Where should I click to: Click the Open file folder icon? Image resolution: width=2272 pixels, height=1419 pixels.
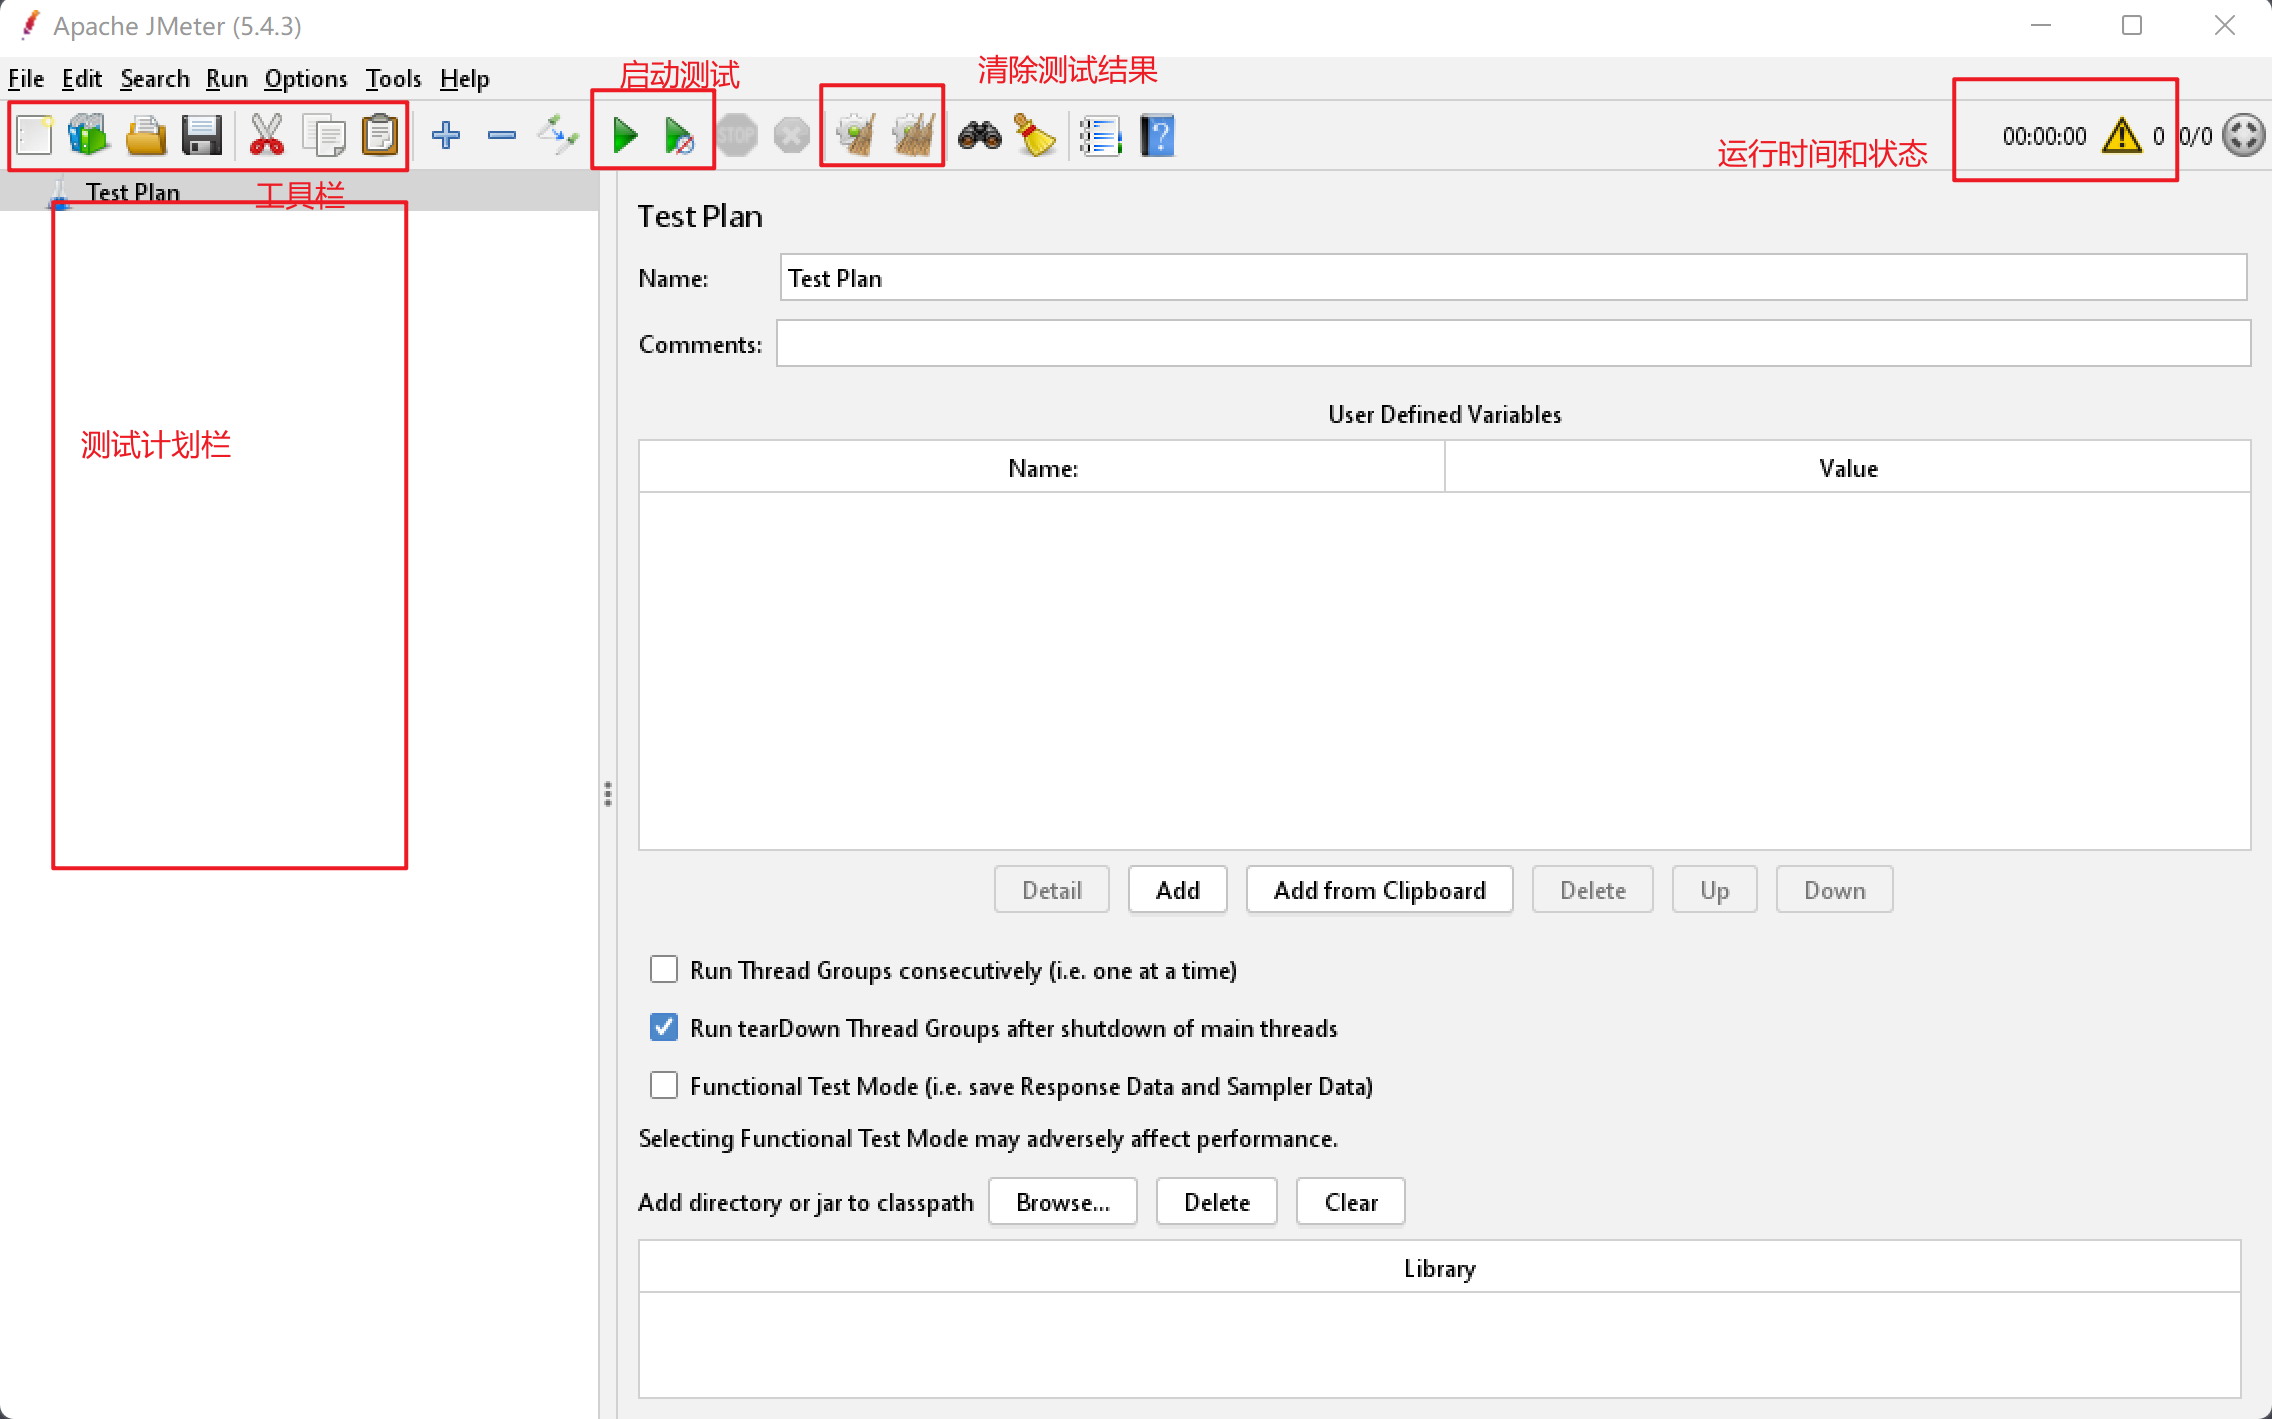click(146, 135)
